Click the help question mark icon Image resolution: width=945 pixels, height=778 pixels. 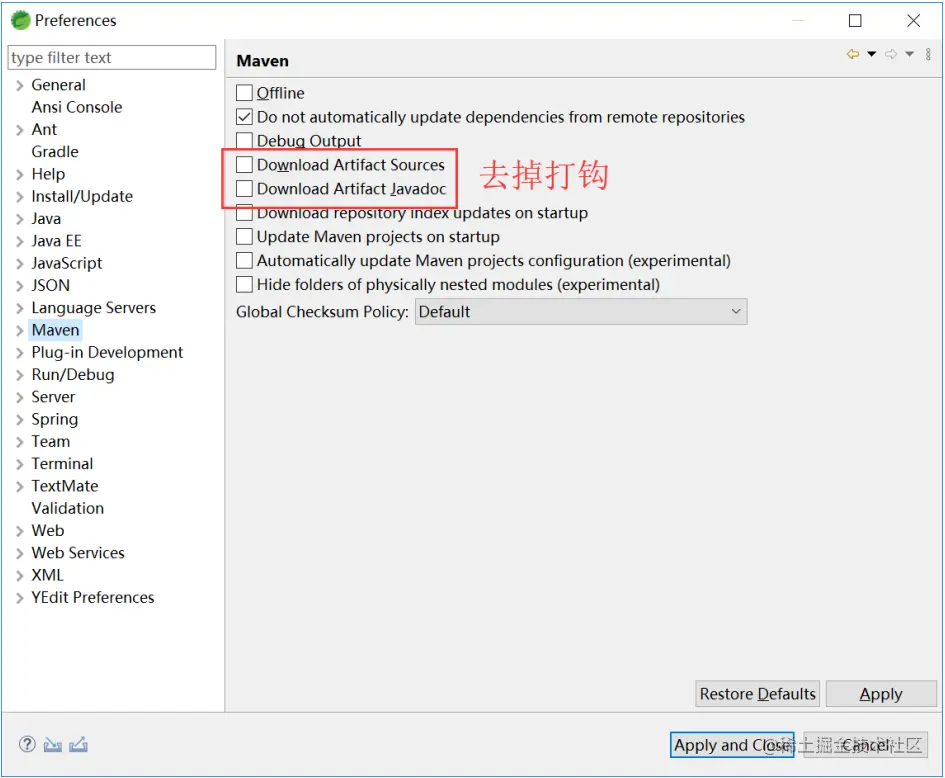coord(27,744)
